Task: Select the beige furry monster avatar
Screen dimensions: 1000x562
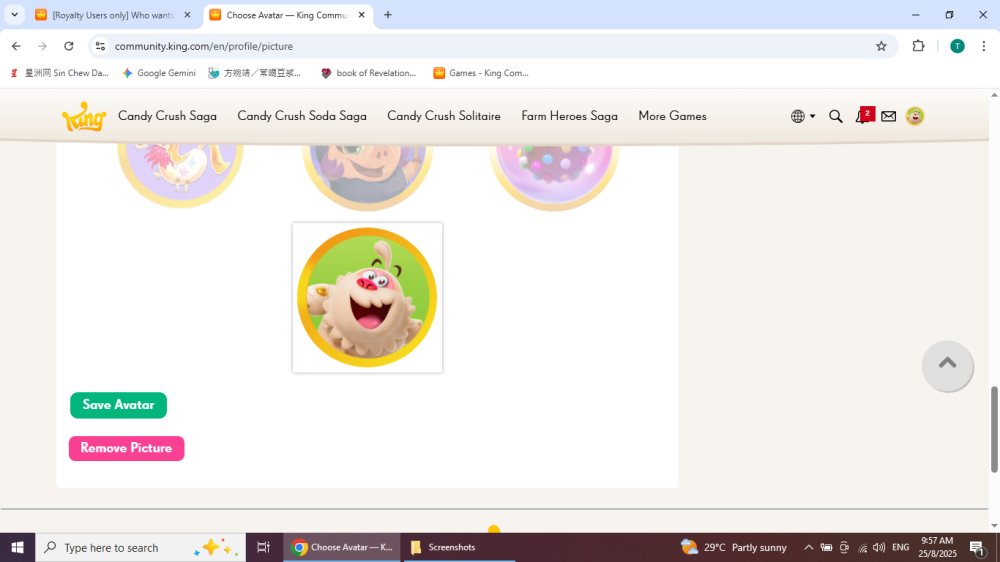Action: (x=367, y=298)
